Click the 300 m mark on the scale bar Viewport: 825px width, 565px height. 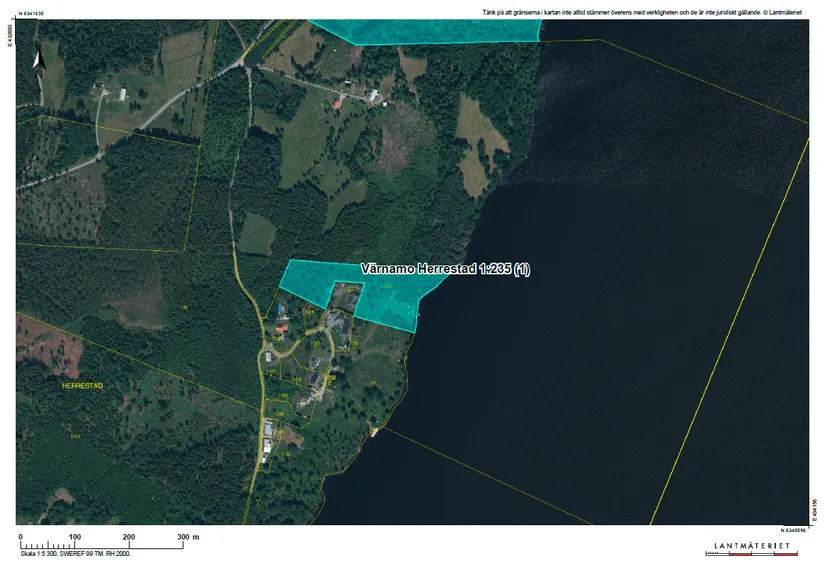(x=188, y=537)
